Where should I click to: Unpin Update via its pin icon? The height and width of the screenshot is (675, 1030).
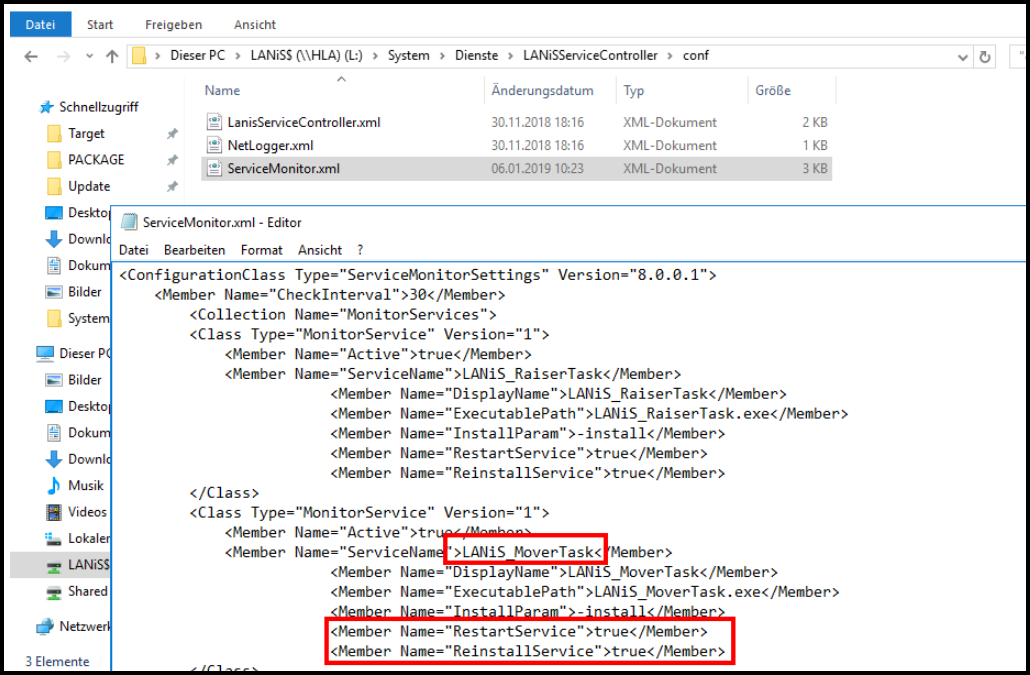[172, 186]
